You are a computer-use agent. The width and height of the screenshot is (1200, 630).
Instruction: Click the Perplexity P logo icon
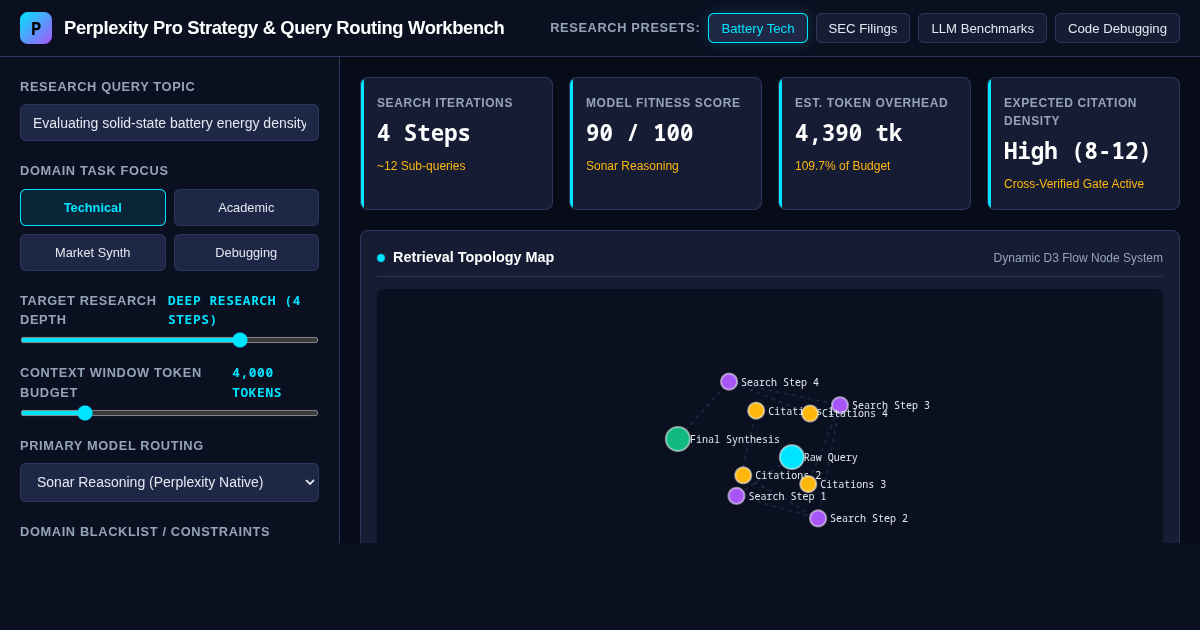click(x=36, y=28)
